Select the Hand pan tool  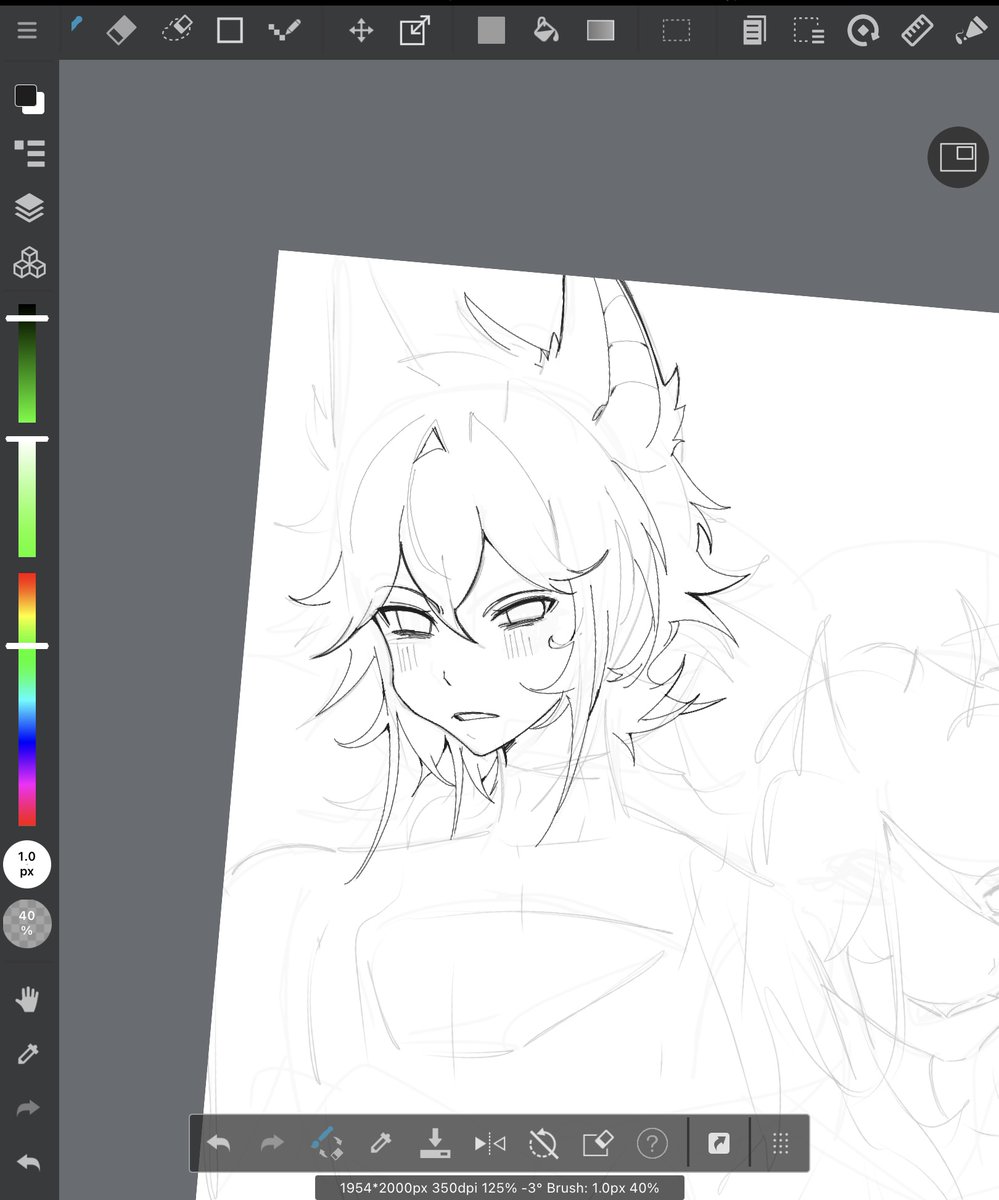click(x=29, y=999)
